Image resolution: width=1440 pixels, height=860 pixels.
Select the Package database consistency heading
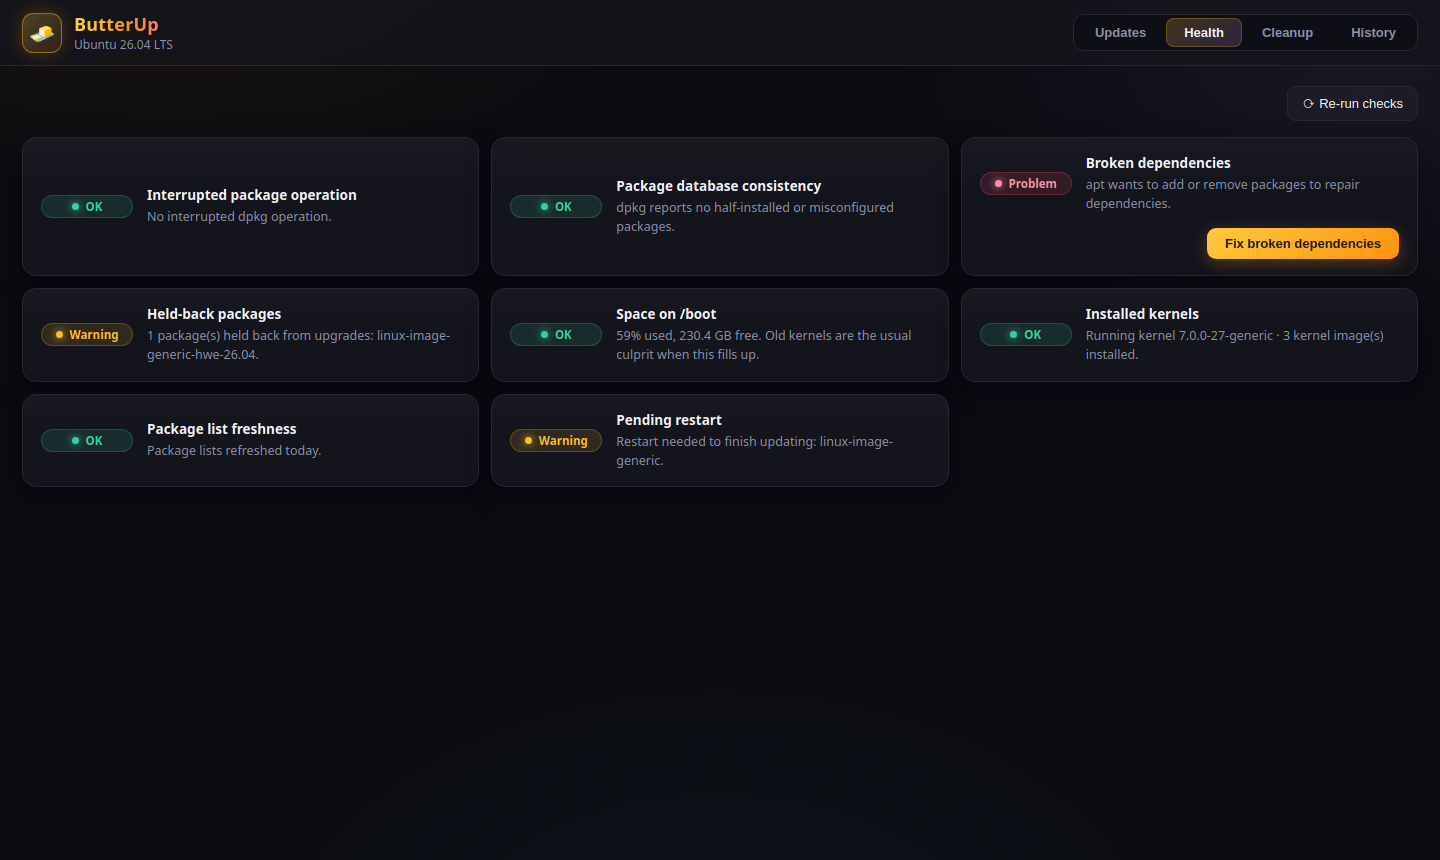718,186
